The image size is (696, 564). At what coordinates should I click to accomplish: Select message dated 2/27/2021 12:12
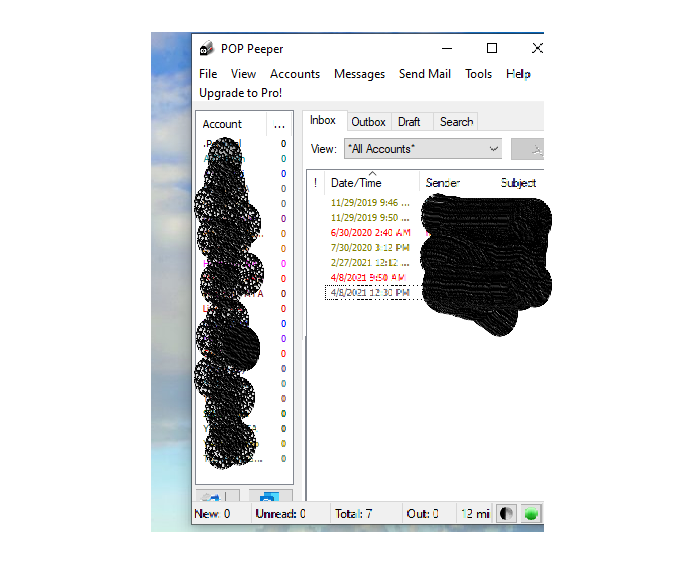[370, 263]
